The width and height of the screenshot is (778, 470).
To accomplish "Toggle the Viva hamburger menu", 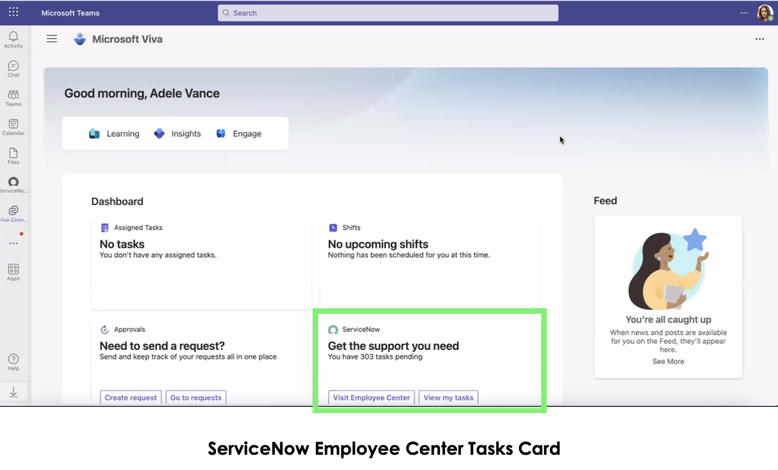I will (52, 39).
